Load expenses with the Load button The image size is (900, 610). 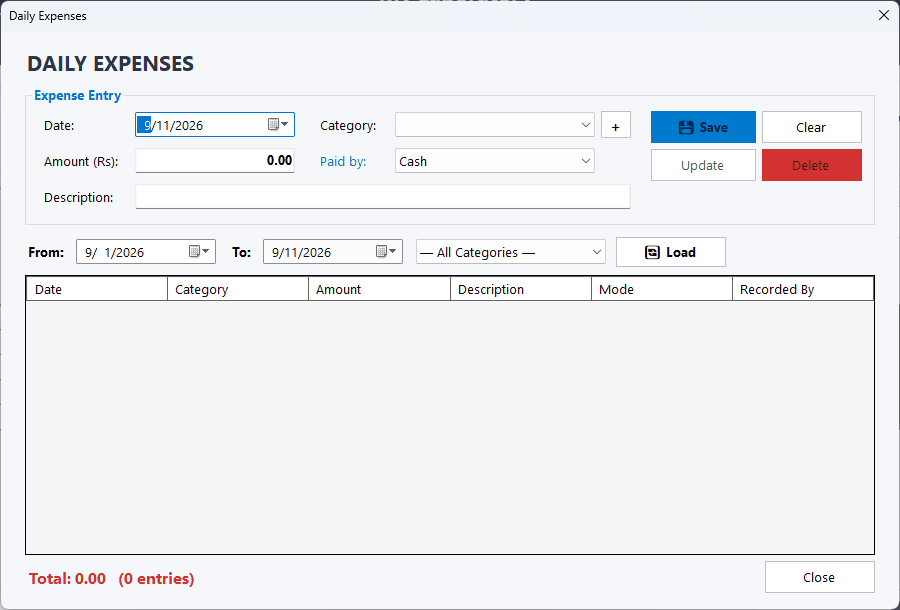671,252
